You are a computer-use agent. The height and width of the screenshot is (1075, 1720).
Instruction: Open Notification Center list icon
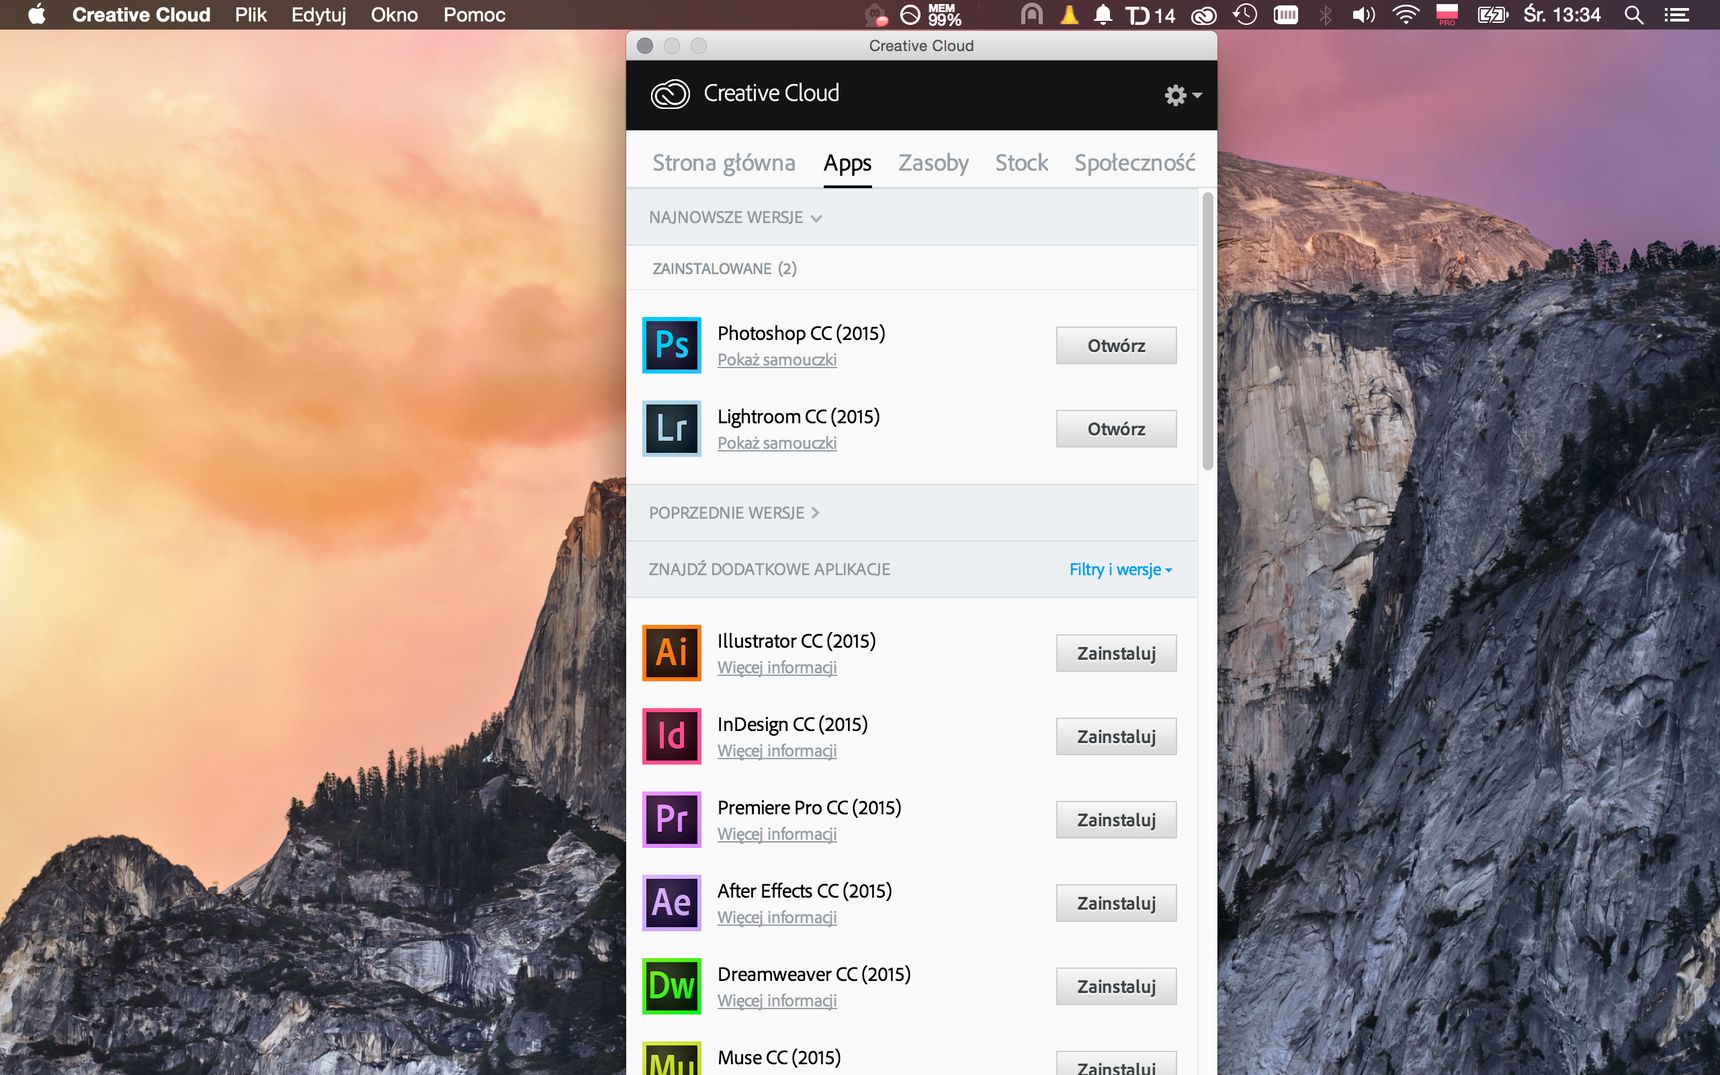click(1677, 15)
